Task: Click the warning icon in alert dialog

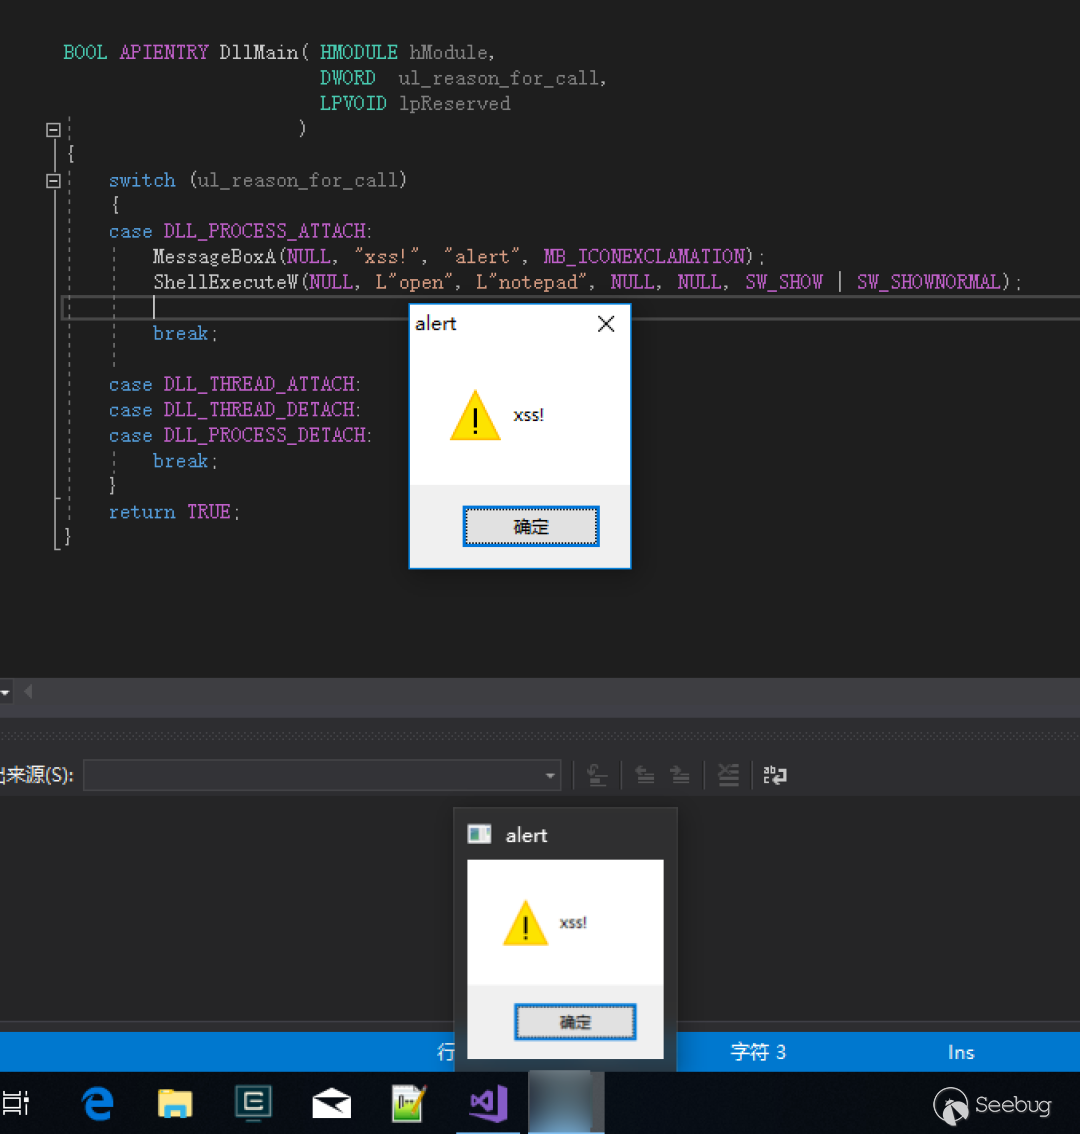Action: (x=475, y=415)
